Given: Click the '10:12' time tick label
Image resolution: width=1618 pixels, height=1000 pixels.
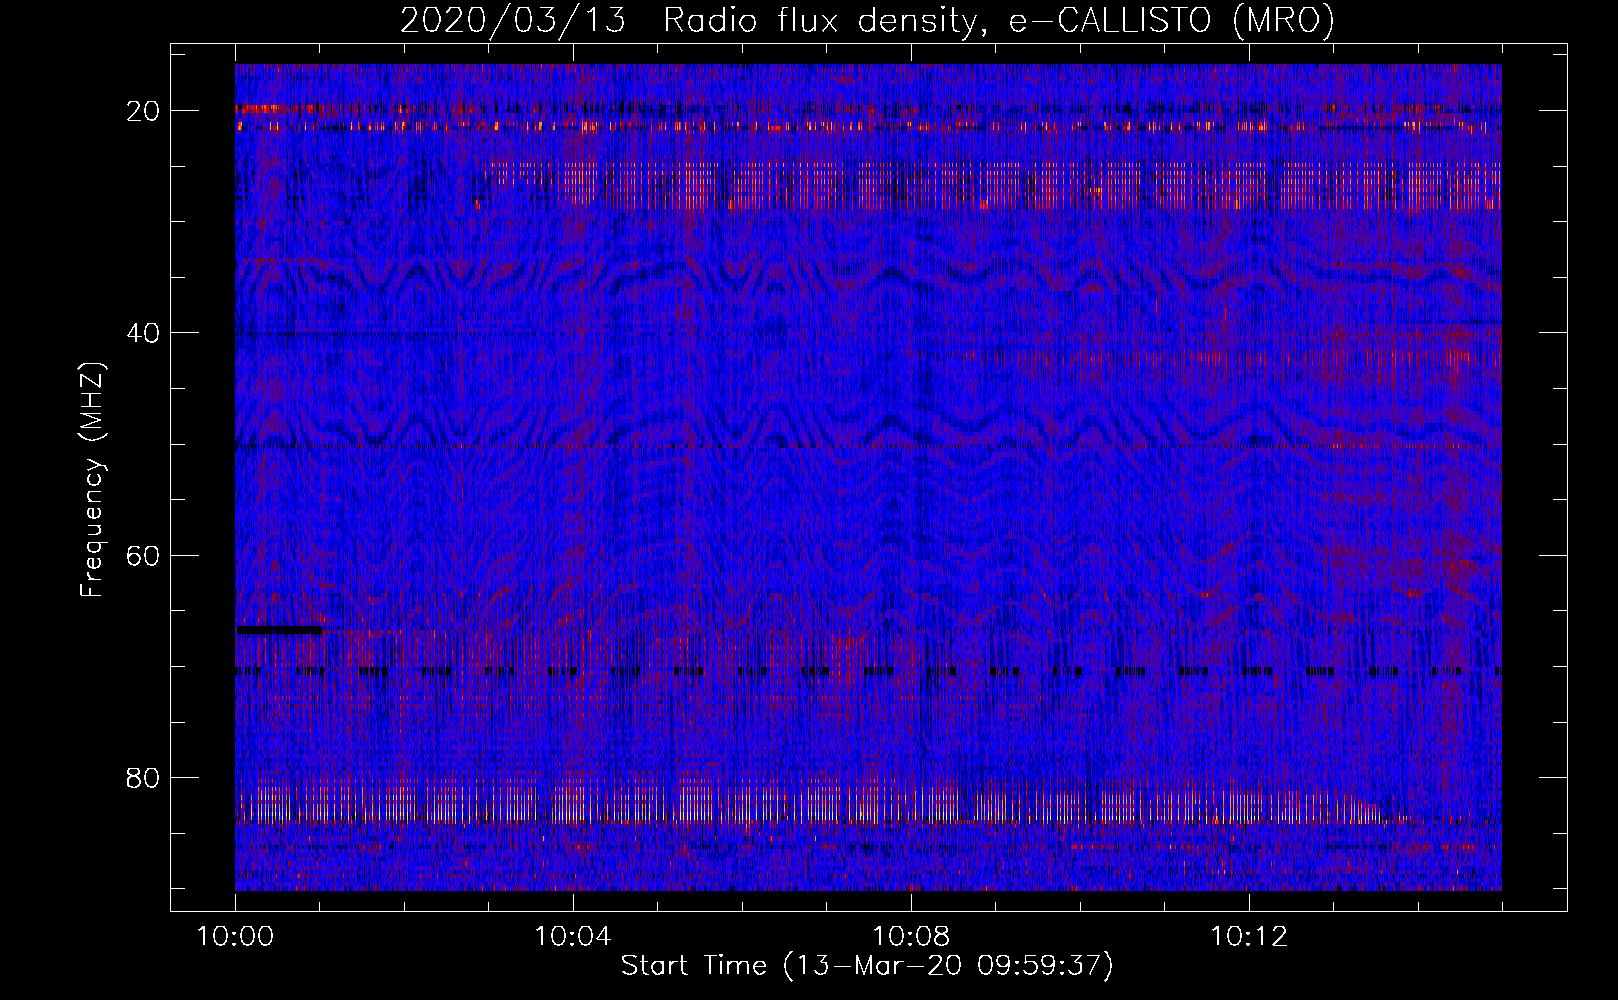Looking at the screenshot, I should pos(1249,937).
